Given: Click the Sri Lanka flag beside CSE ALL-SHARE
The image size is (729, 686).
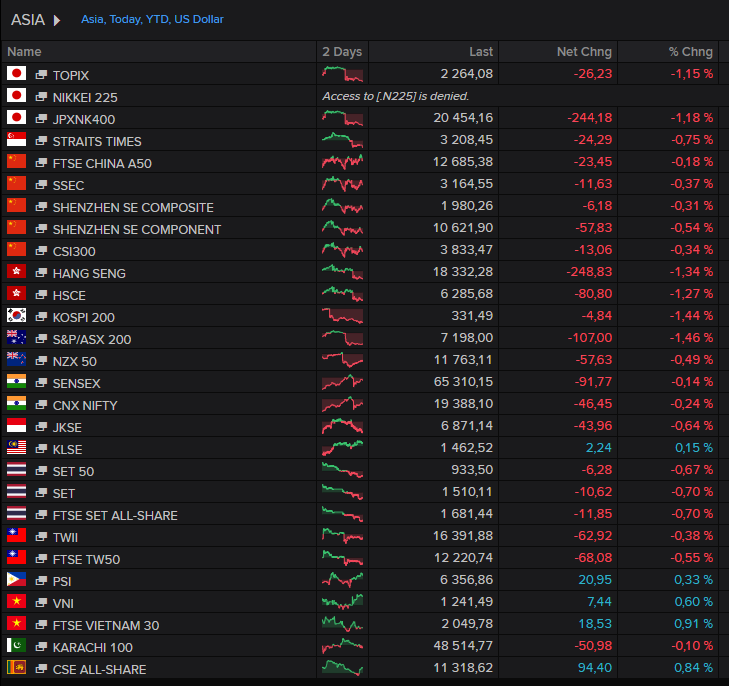Looking at the screenshot, I should point(16,667).
